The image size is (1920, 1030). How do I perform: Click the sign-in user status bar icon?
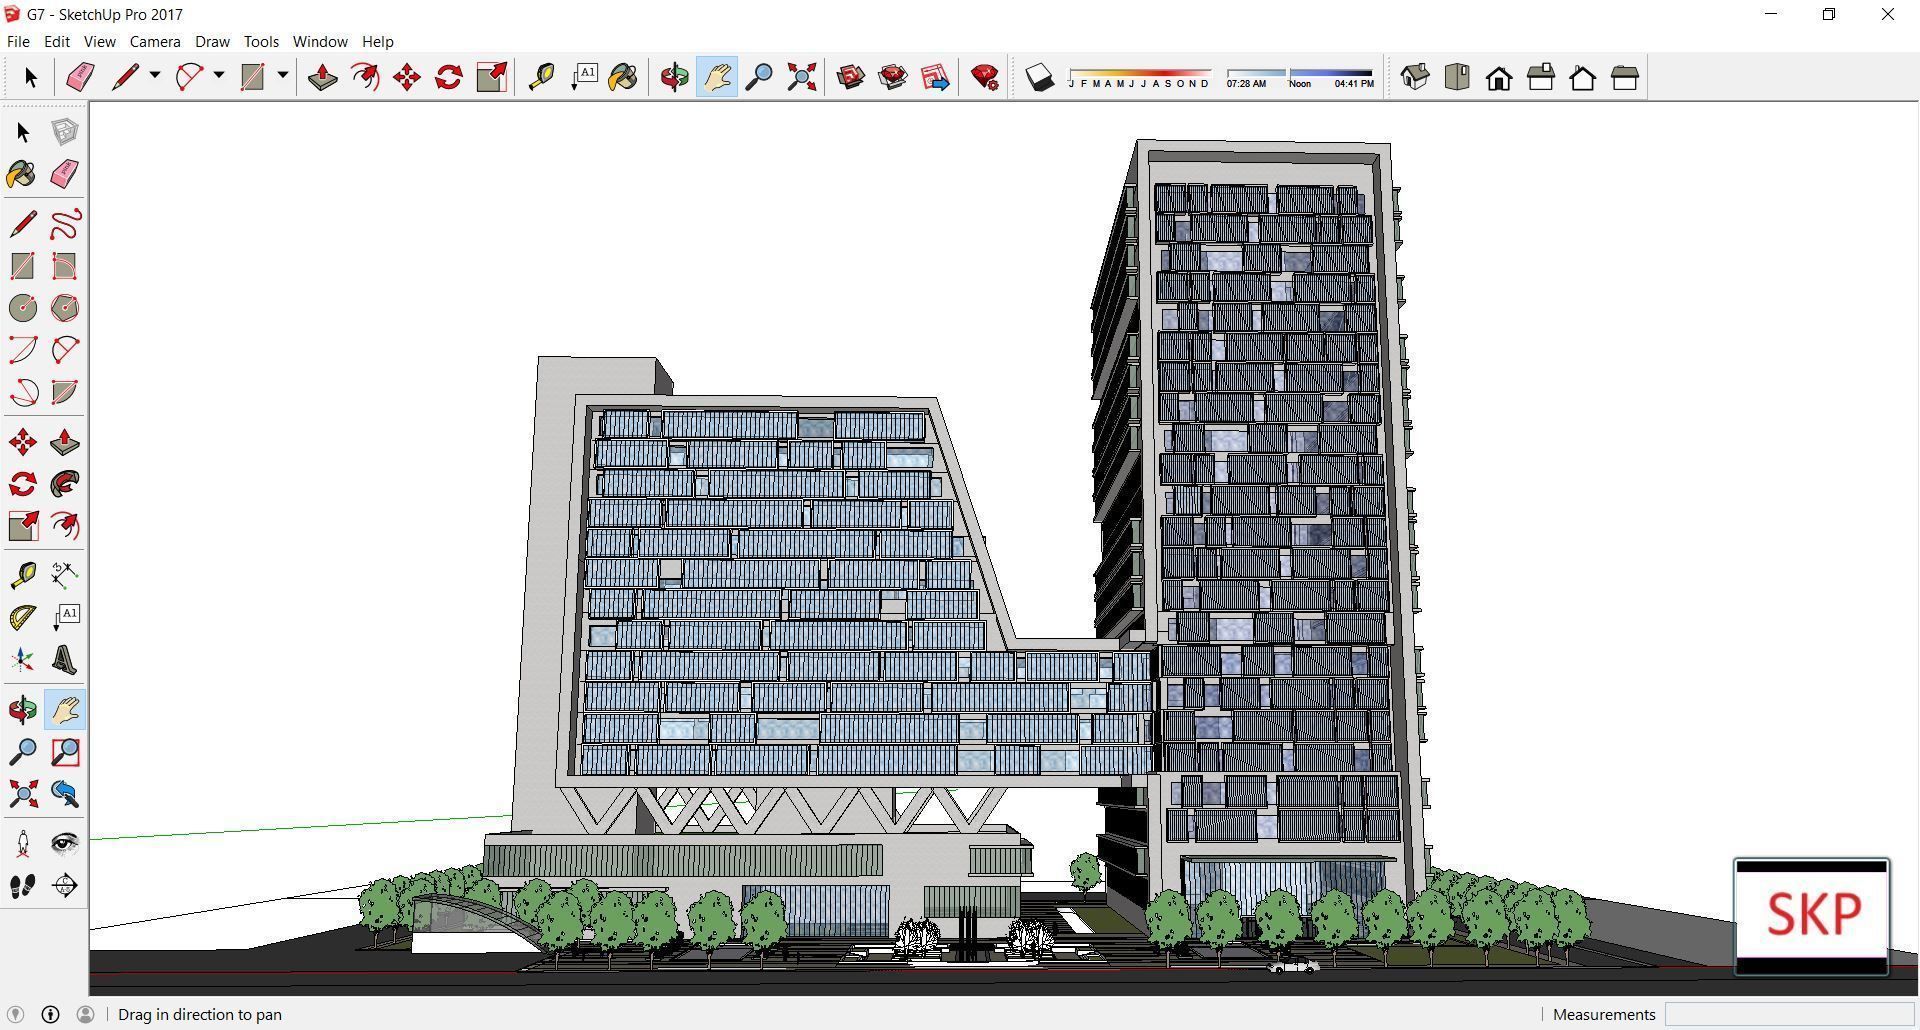click(x=86, y=1014)
